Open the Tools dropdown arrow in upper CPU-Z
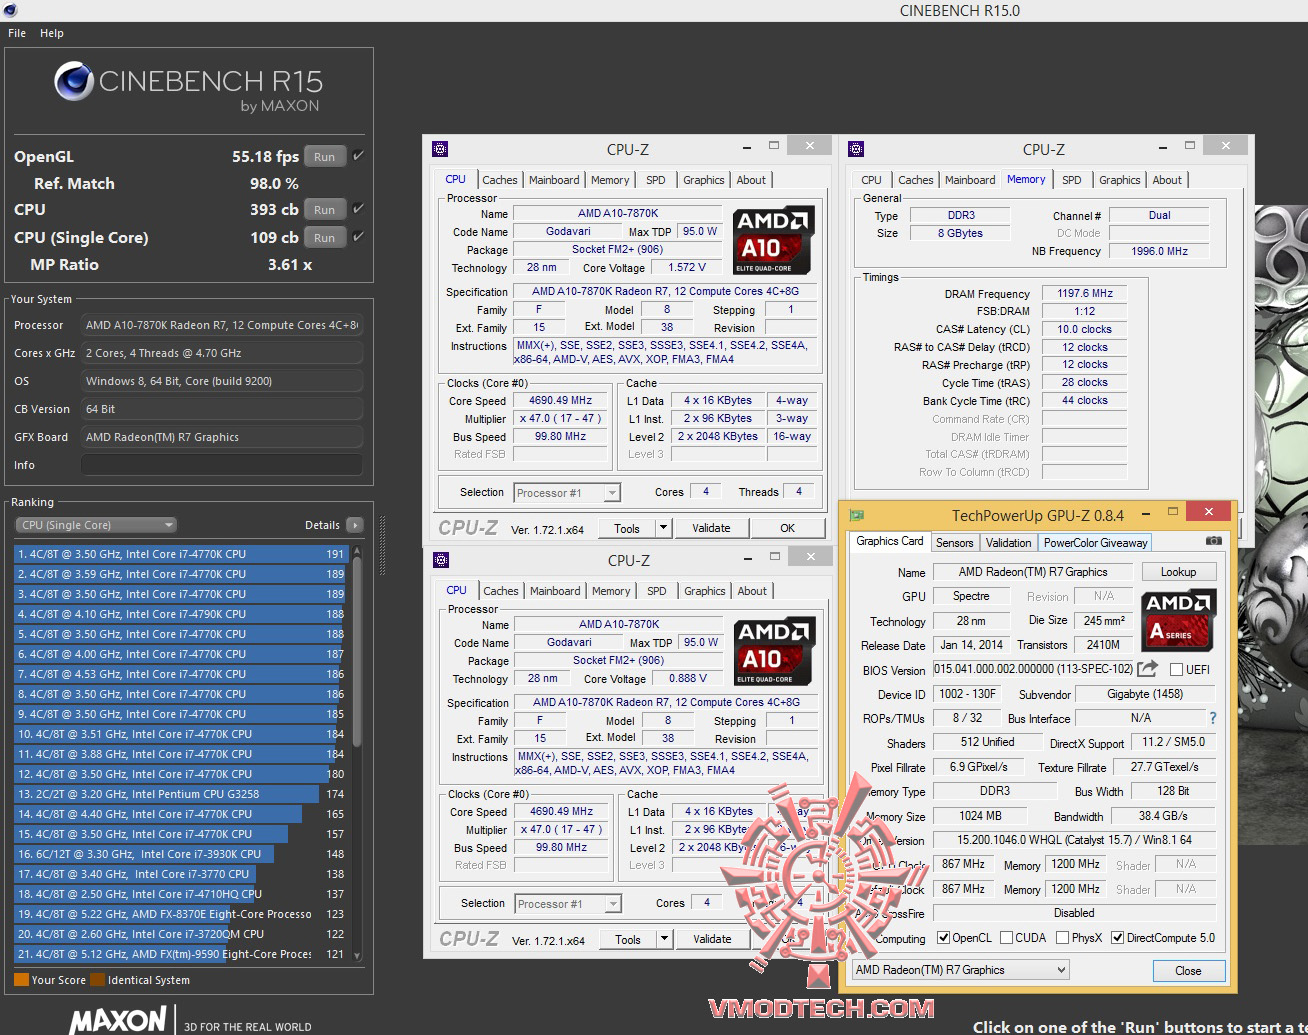Viewport: 1308px width, 1035px height. tap(663, 528)
